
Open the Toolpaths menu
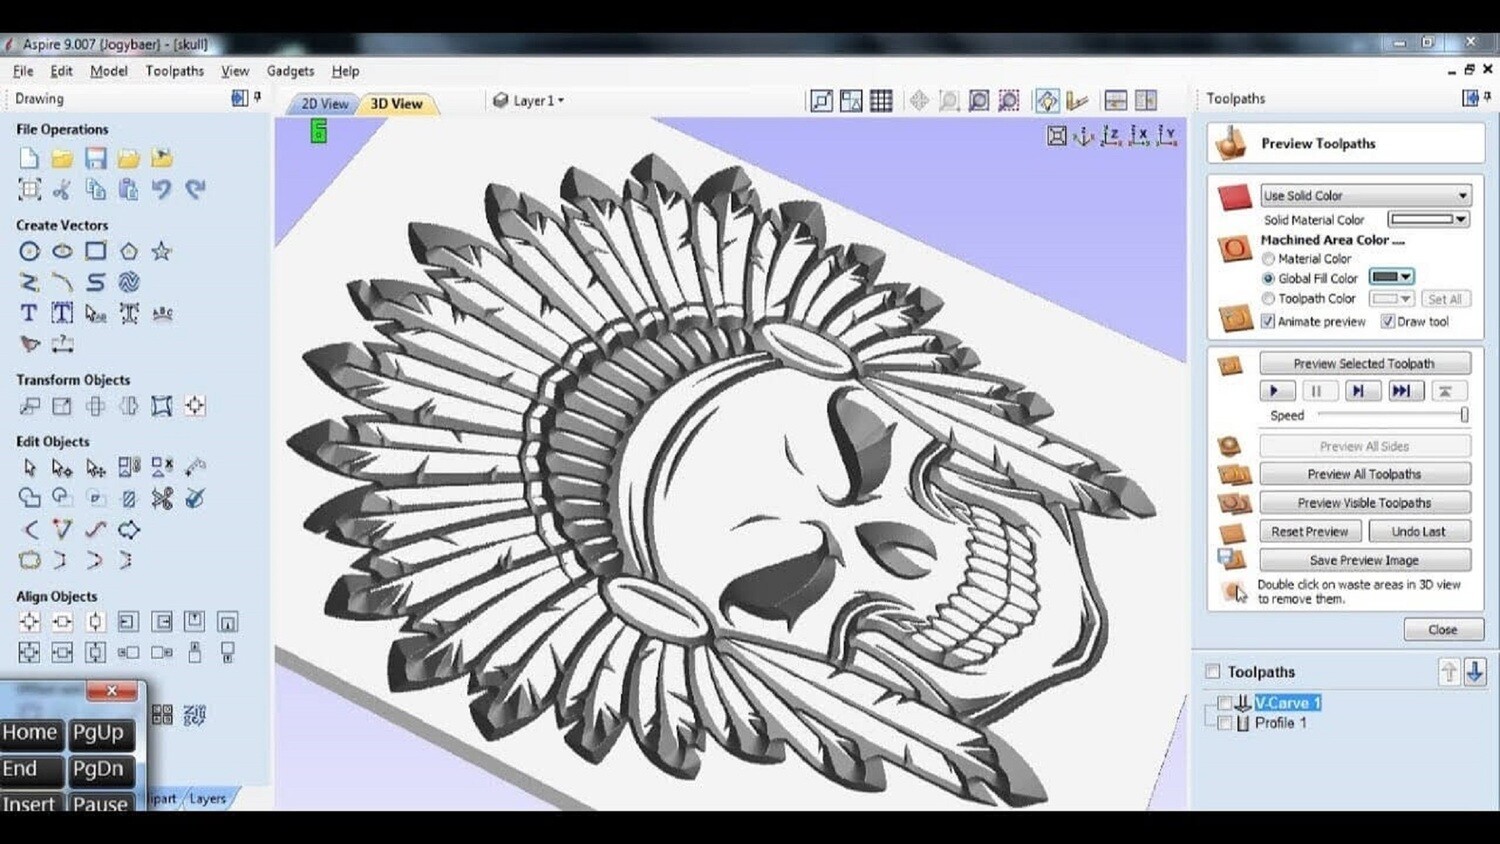click(174, 71)
